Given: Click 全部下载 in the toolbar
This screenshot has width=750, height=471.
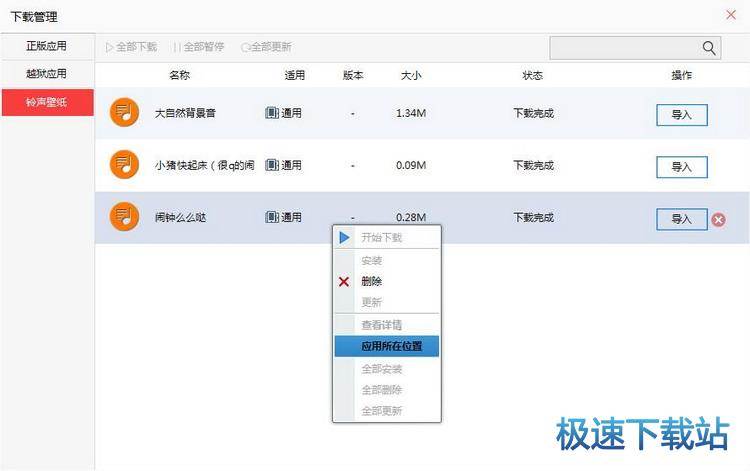Looking at the screenshot, I should point(132,47).
